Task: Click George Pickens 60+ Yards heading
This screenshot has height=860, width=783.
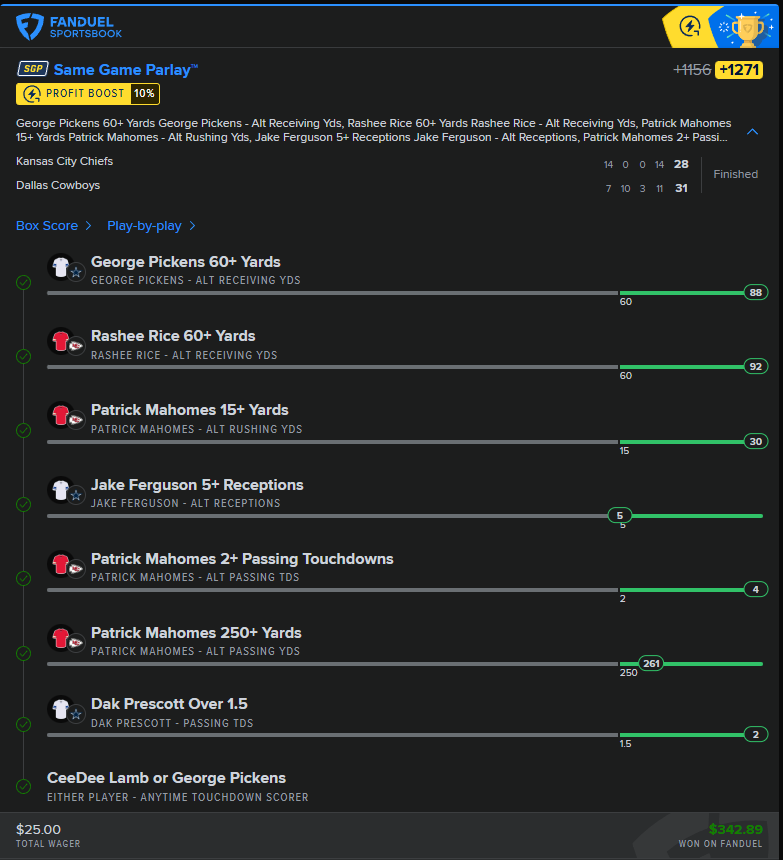Action: pos(185,262)
